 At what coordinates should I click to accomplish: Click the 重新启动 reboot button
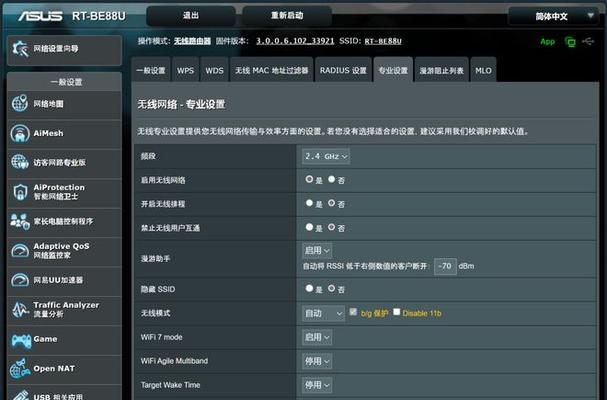point(287,16)
